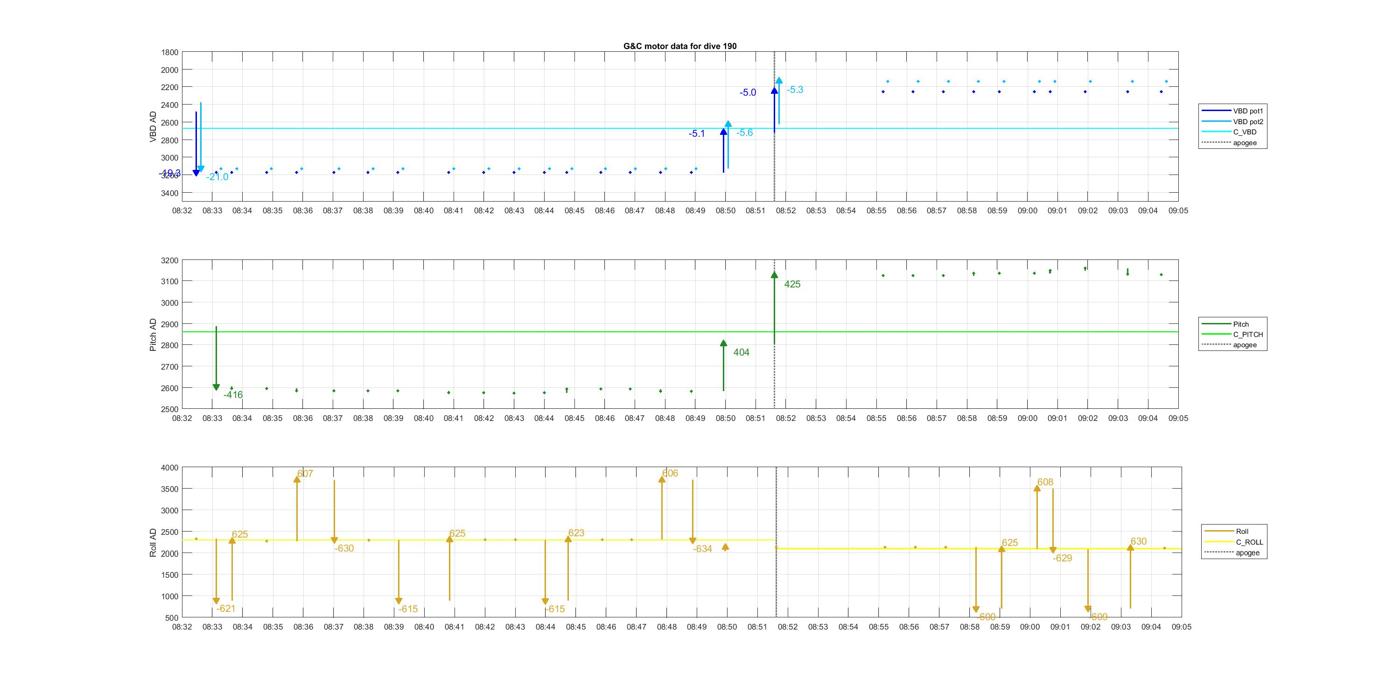The height and width of the screenshot is (693, 1400).
Task: Click the '608' data label in Roll plot
Action: 1045,482
